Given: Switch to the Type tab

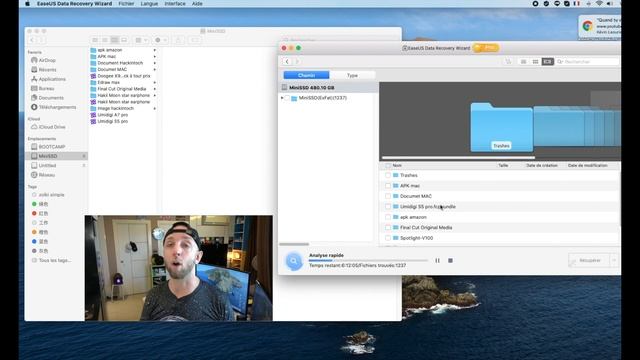Looking at the screenshot, I should click(x=352, y=75).
